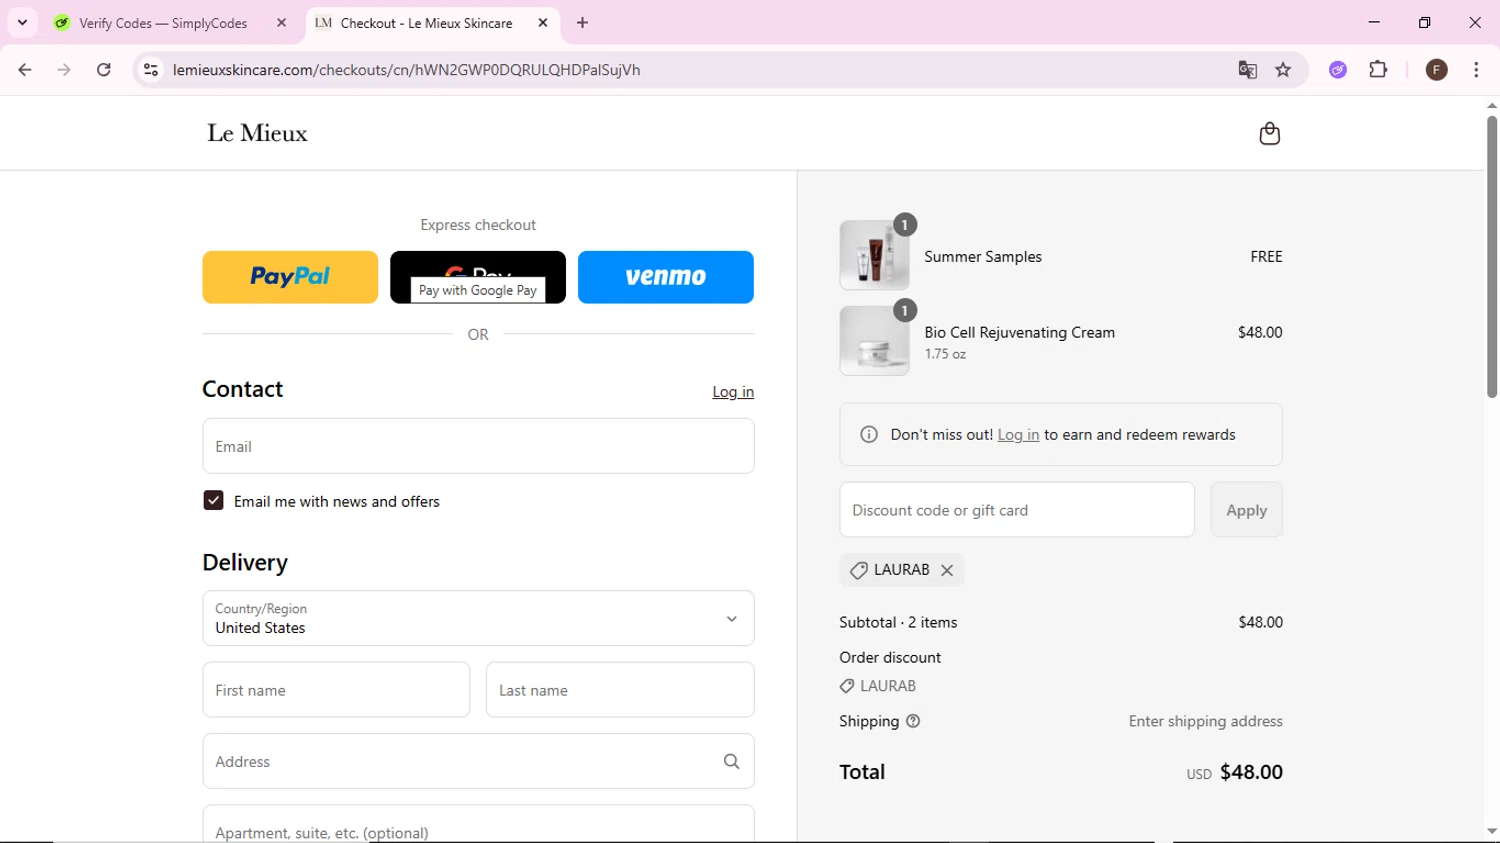Click the Google Translate icon in address bar
Viewport: 1500px width, 843px height.
point(1247,70)
